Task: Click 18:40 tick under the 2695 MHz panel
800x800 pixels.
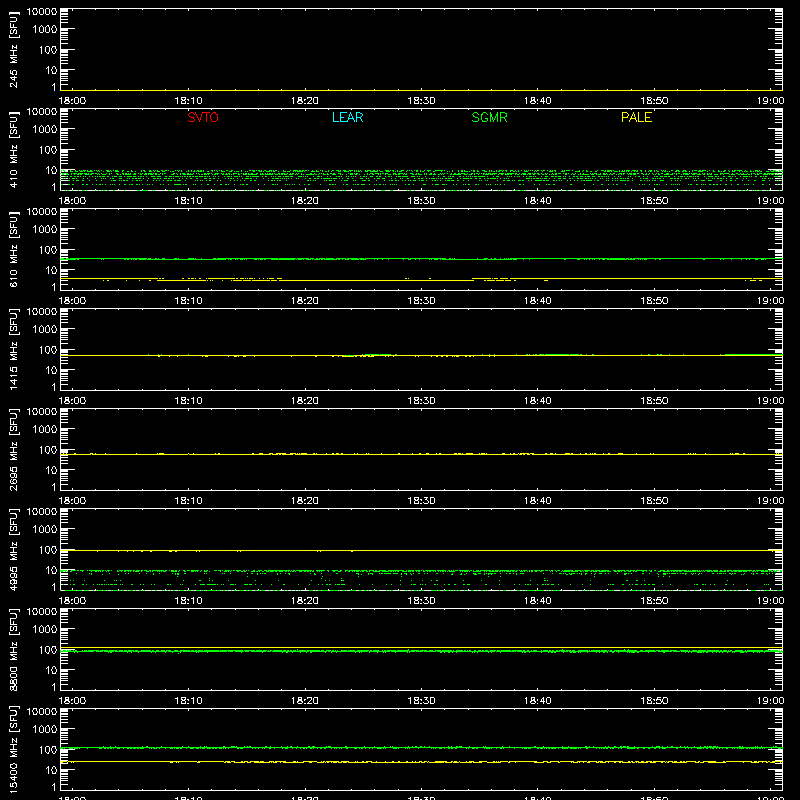Action: 538,501
